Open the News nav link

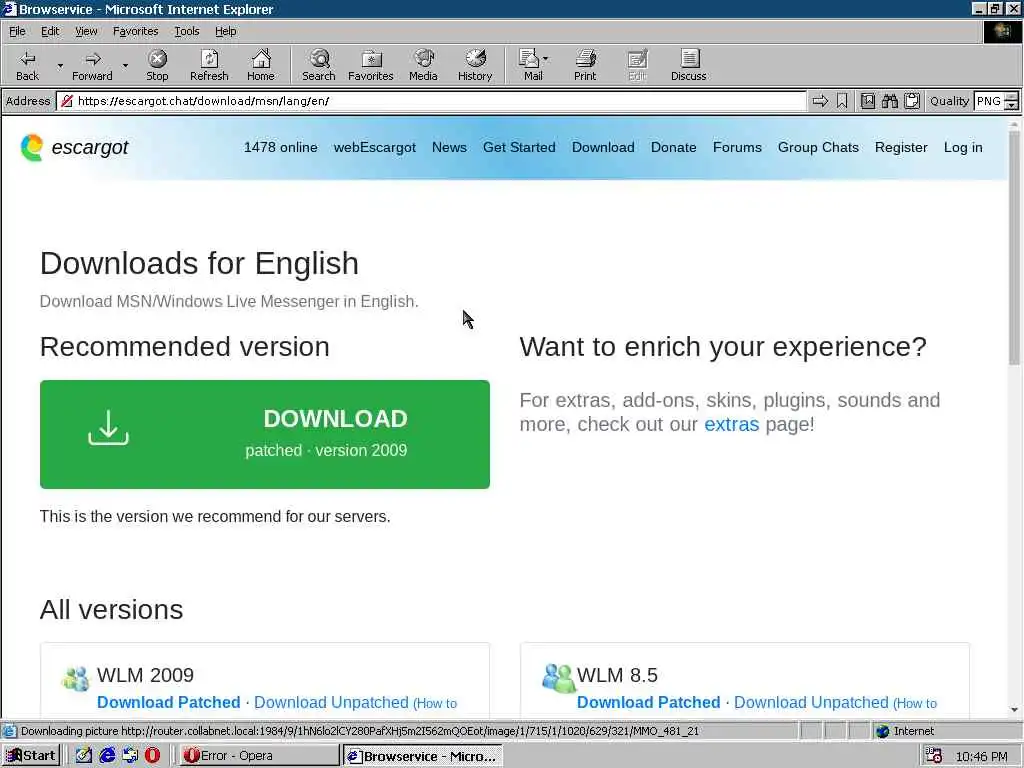(449, 147)
